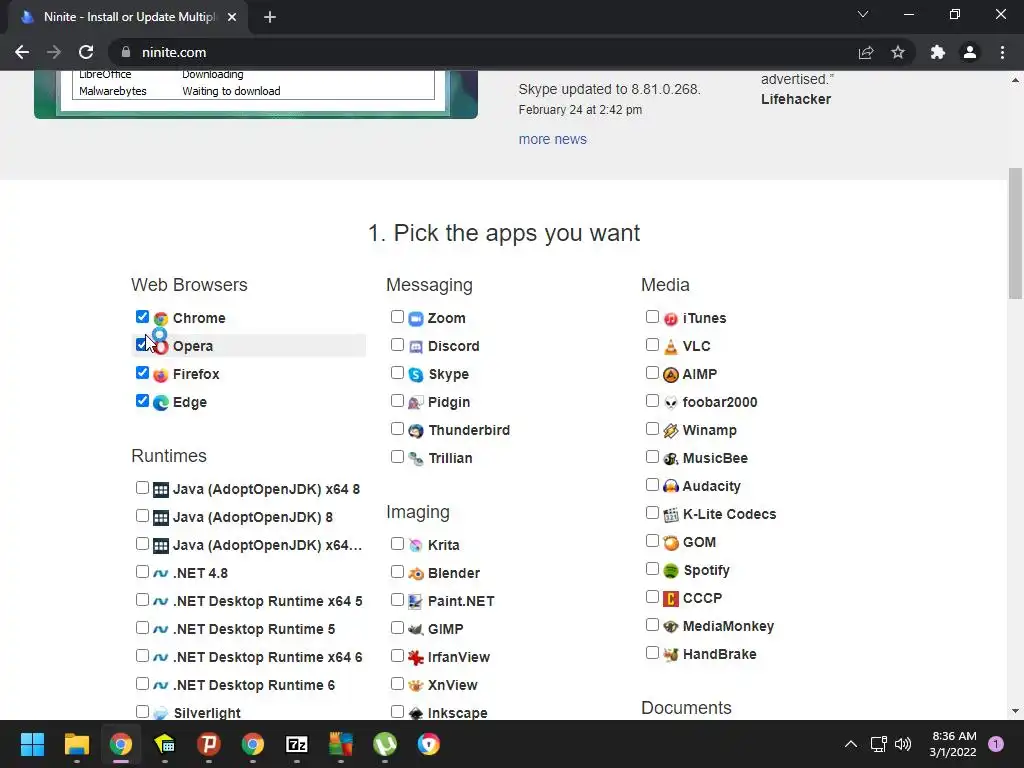Expand hidden system tray icons chevron
The width and height of the screenshot is (1024, 768).
[850, 744]
